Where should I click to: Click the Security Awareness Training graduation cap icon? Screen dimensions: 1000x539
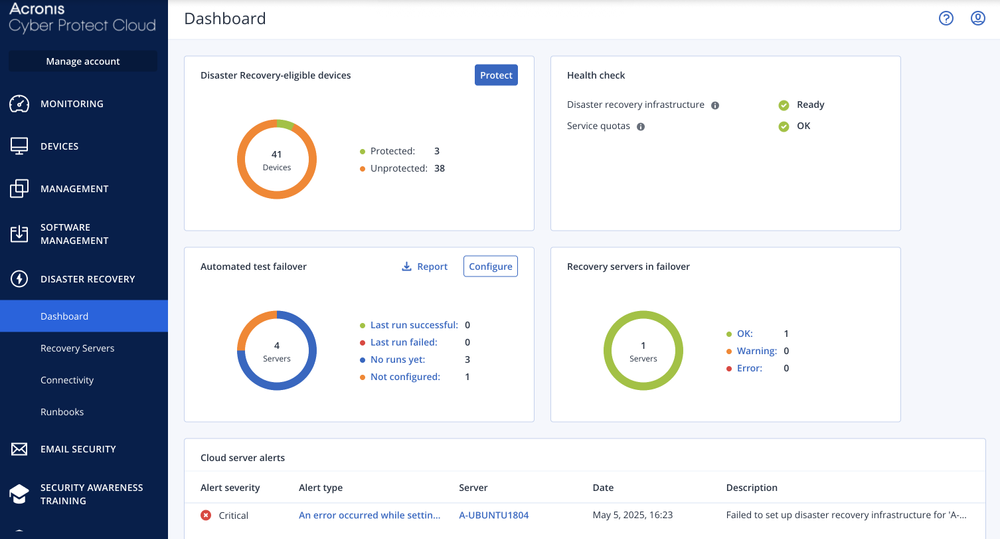point(19,494)
